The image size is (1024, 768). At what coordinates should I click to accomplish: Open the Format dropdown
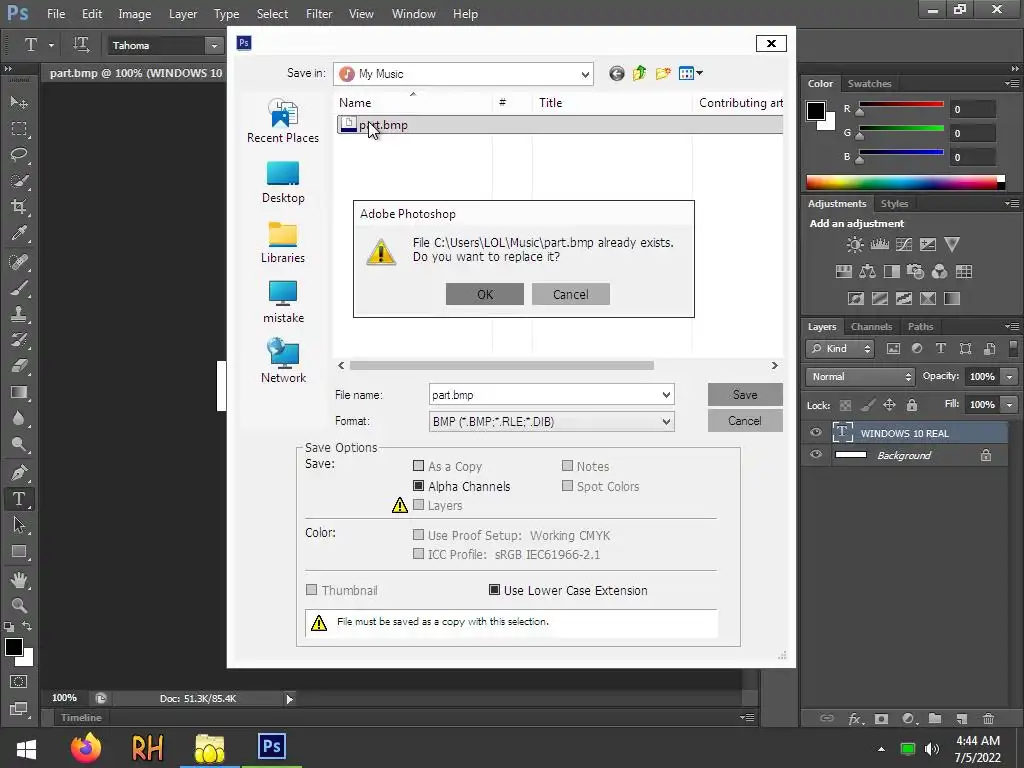666,422
